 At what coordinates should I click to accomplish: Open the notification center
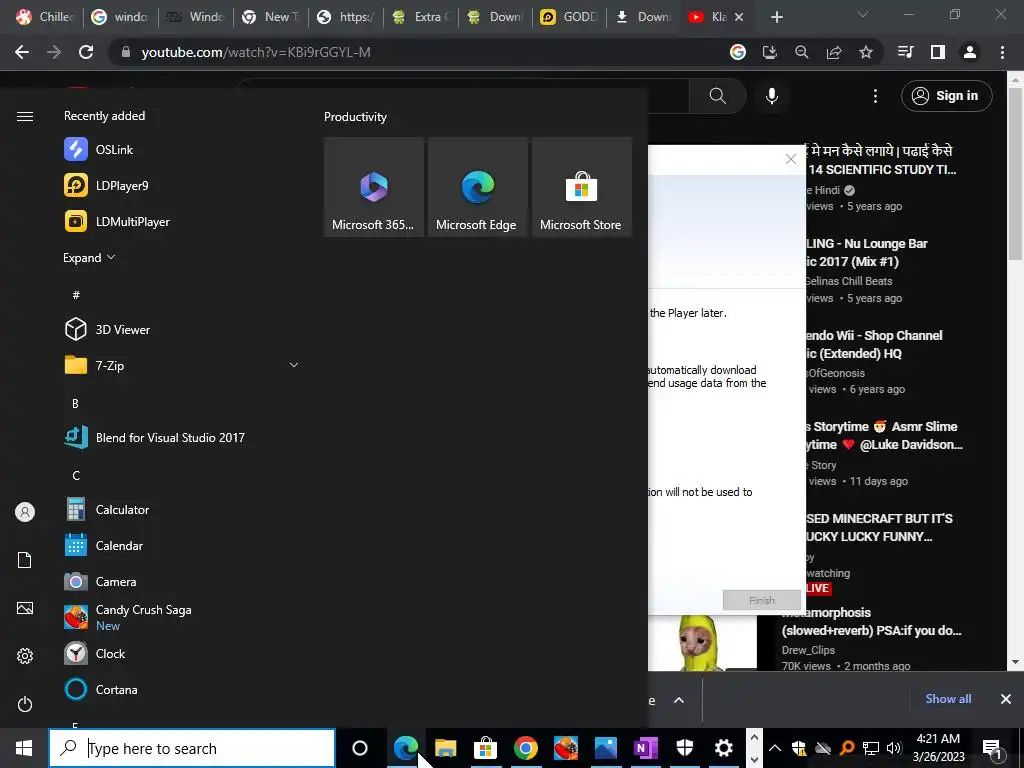pos(992,748)
